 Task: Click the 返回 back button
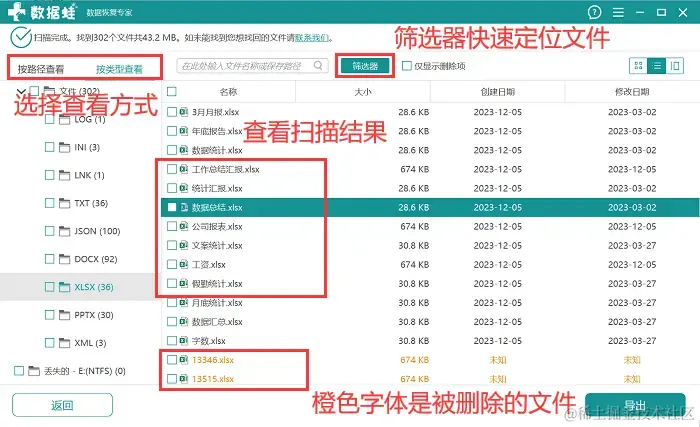click(x=62, y=405)
